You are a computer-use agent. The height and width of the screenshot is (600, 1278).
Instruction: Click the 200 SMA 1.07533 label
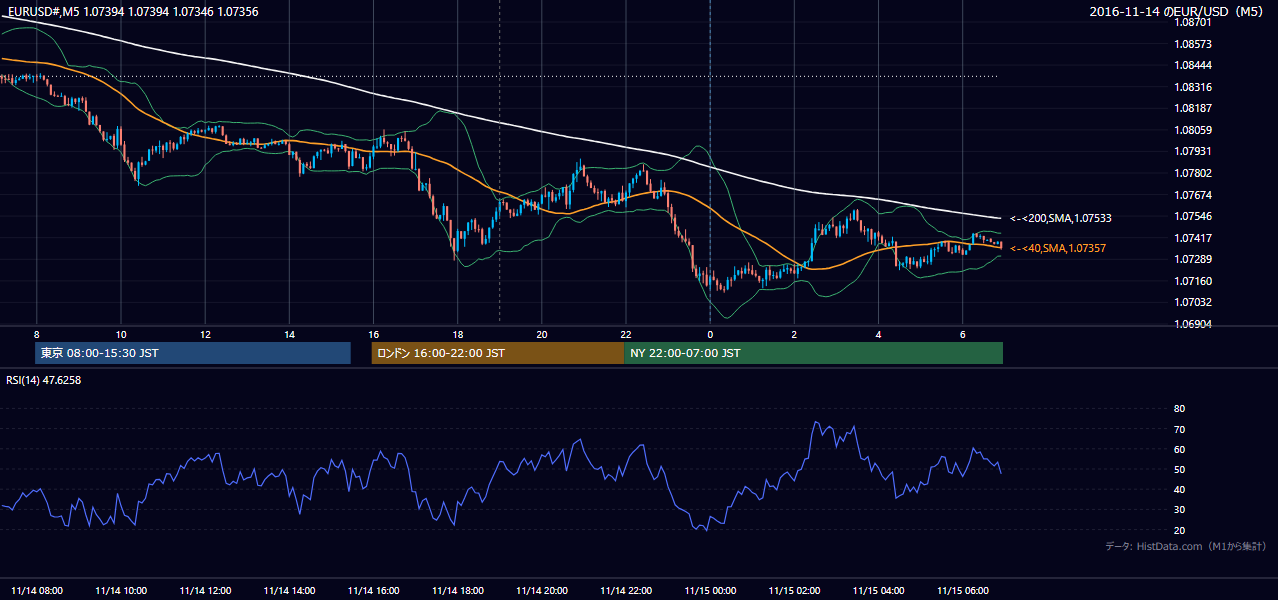tap(1061, 218)
